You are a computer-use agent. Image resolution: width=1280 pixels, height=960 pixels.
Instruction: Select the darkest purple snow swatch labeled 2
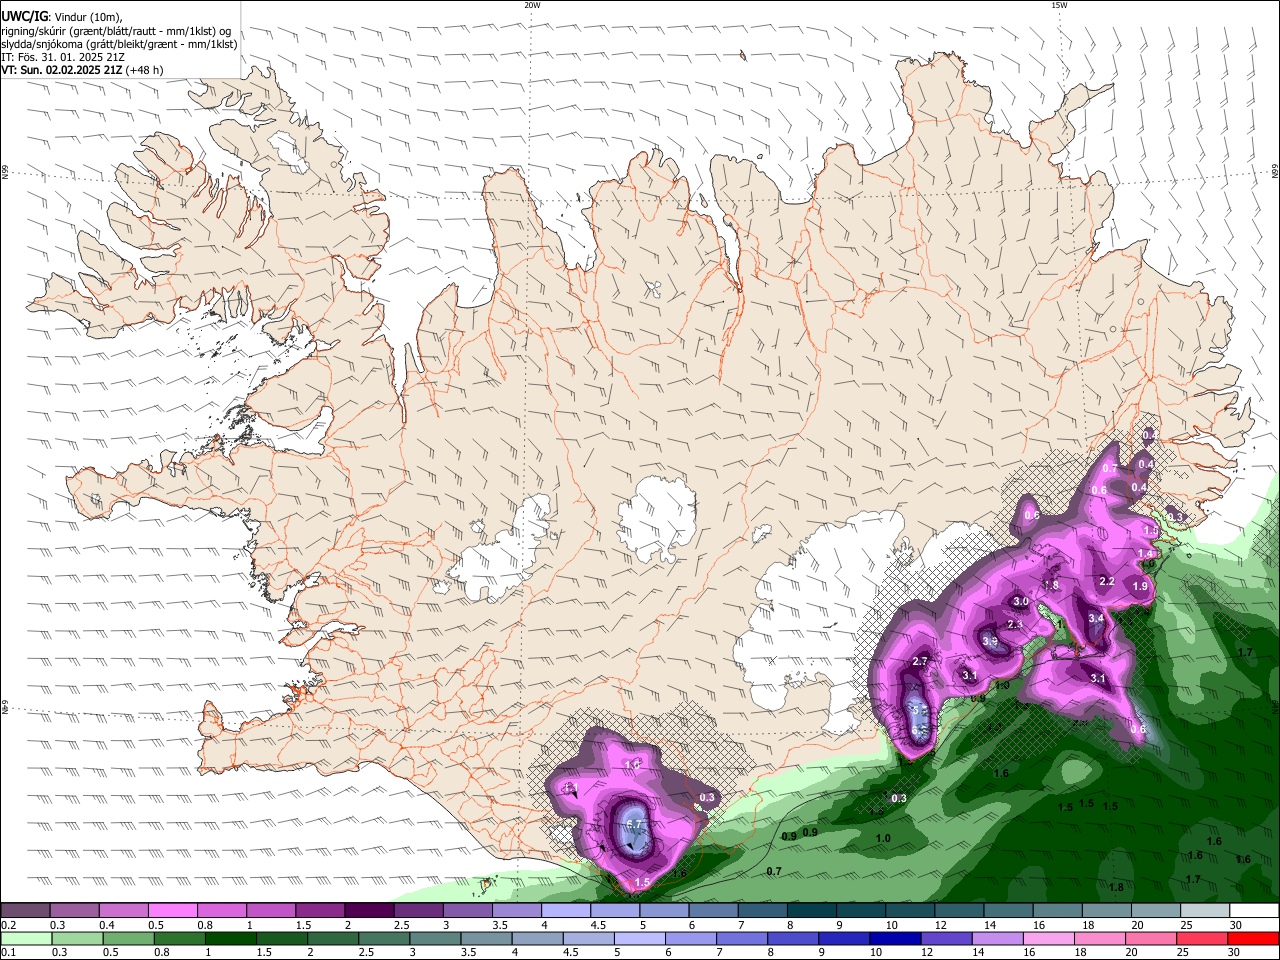(368, 911)
